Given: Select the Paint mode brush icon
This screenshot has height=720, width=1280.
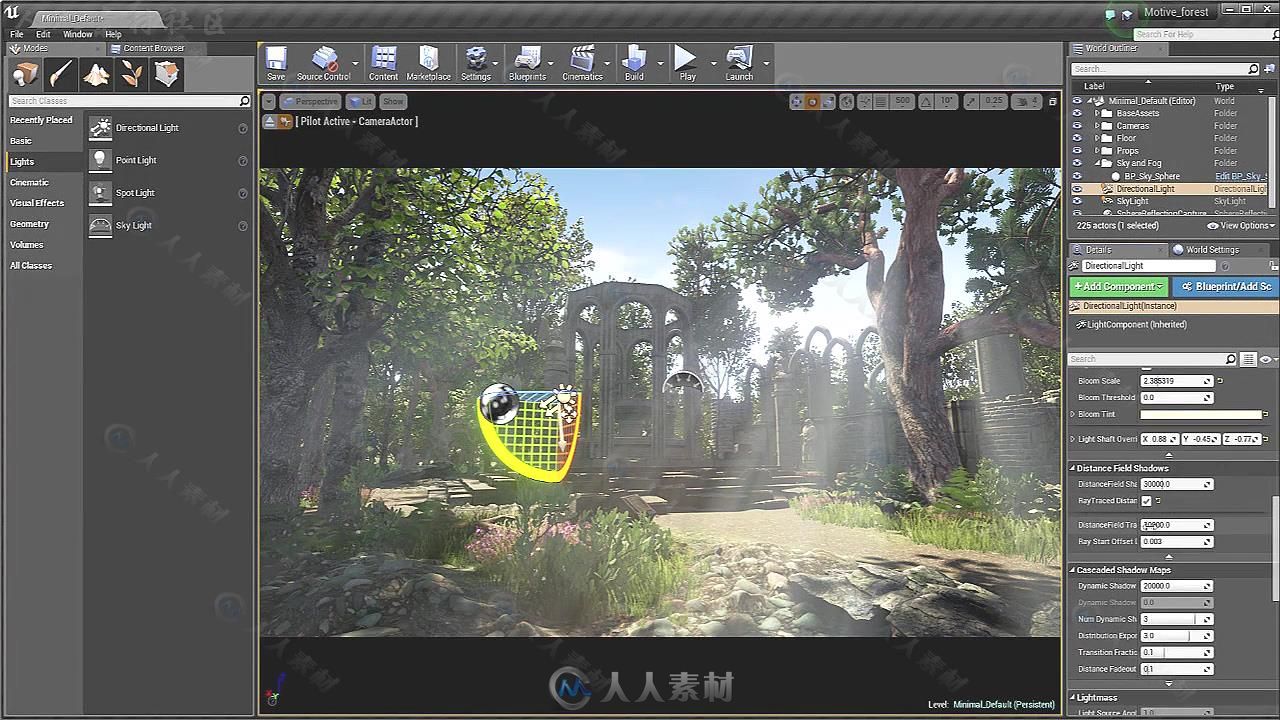Looking at the screenshot, I should click(x=60, y=74).
